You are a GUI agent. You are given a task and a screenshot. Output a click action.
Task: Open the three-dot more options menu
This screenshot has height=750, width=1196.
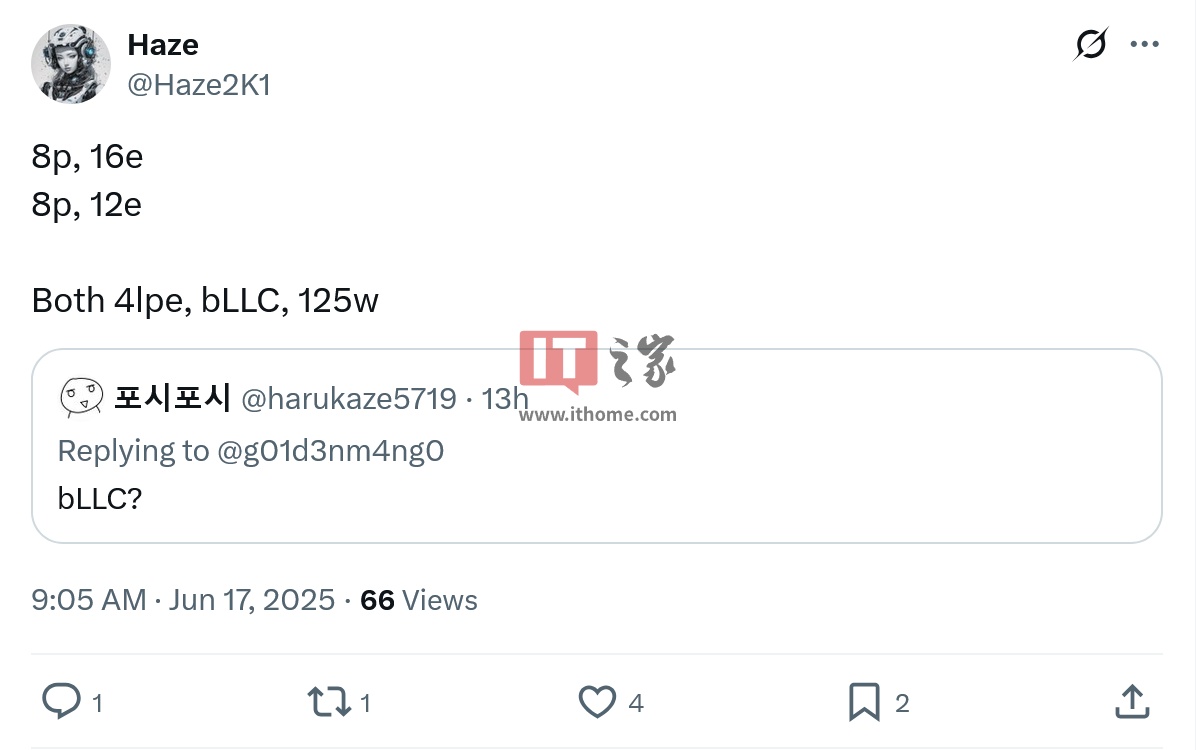click(x=1144, y=44)
